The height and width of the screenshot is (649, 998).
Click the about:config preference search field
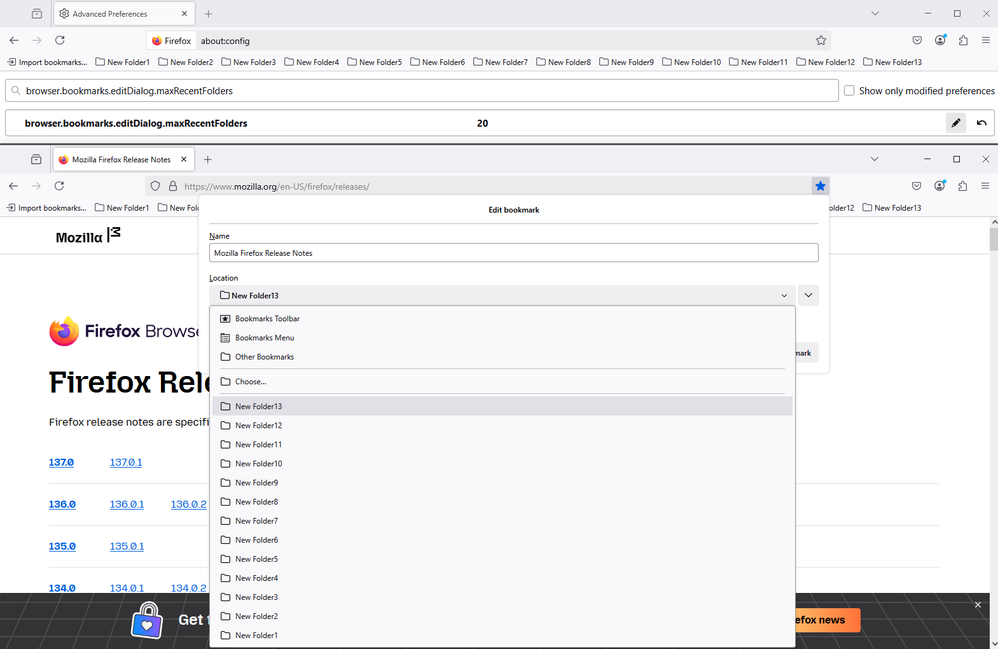click(422, 91)
